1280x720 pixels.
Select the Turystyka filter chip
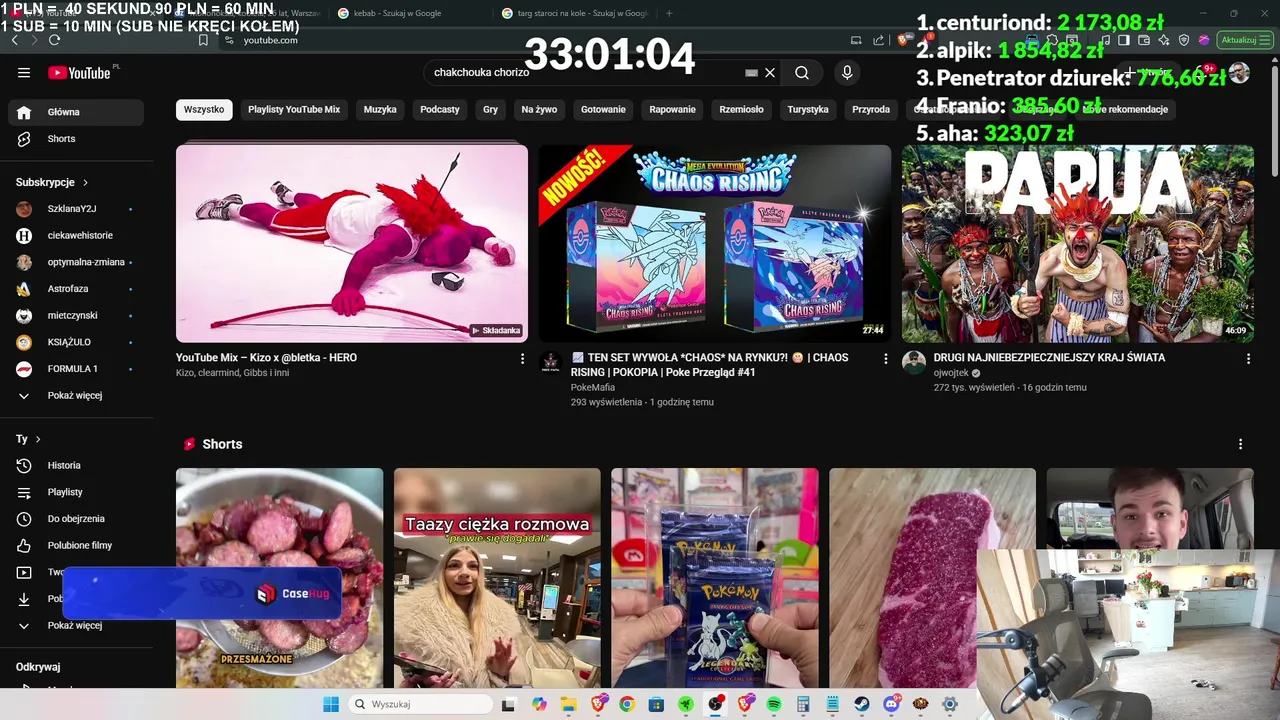tap(808, 109)
